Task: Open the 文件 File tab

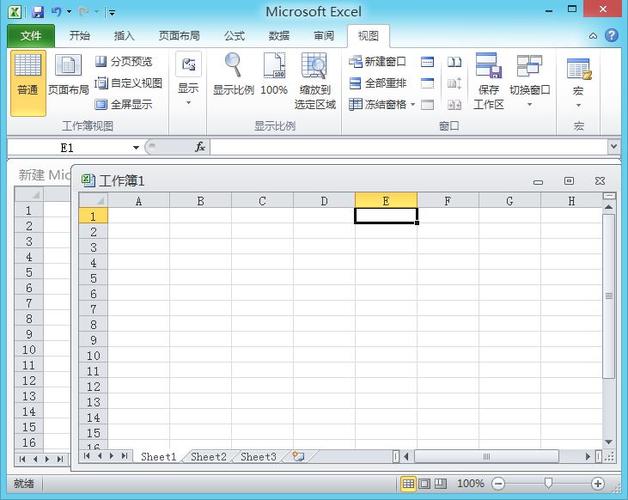Action: [x=31, y=36]
